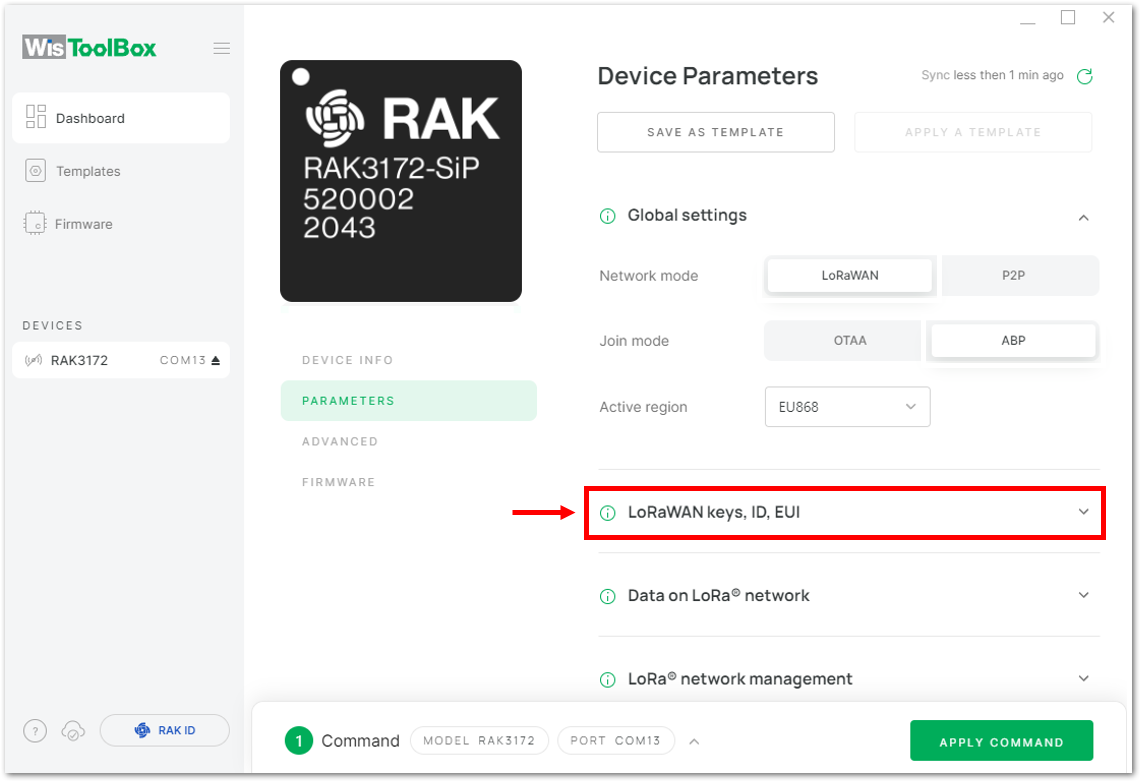Image resolution: width=1141 pixels, height=782 pixels.
Task: Switch to the Parameters tab
Action: pyautogui.click(x=408, y=401)
